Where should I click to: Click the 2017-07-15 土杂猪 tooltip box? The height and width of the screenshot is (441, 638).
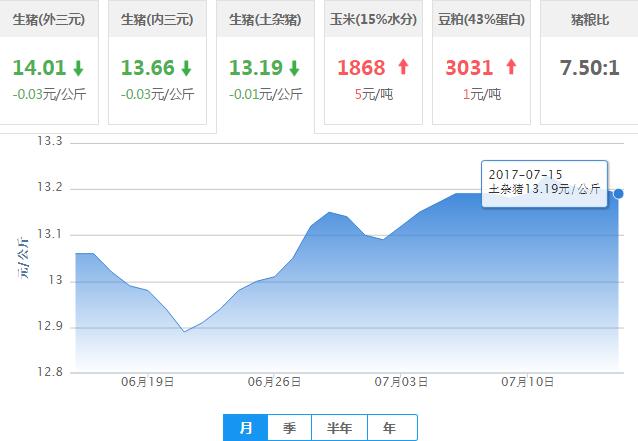[544, 182]
